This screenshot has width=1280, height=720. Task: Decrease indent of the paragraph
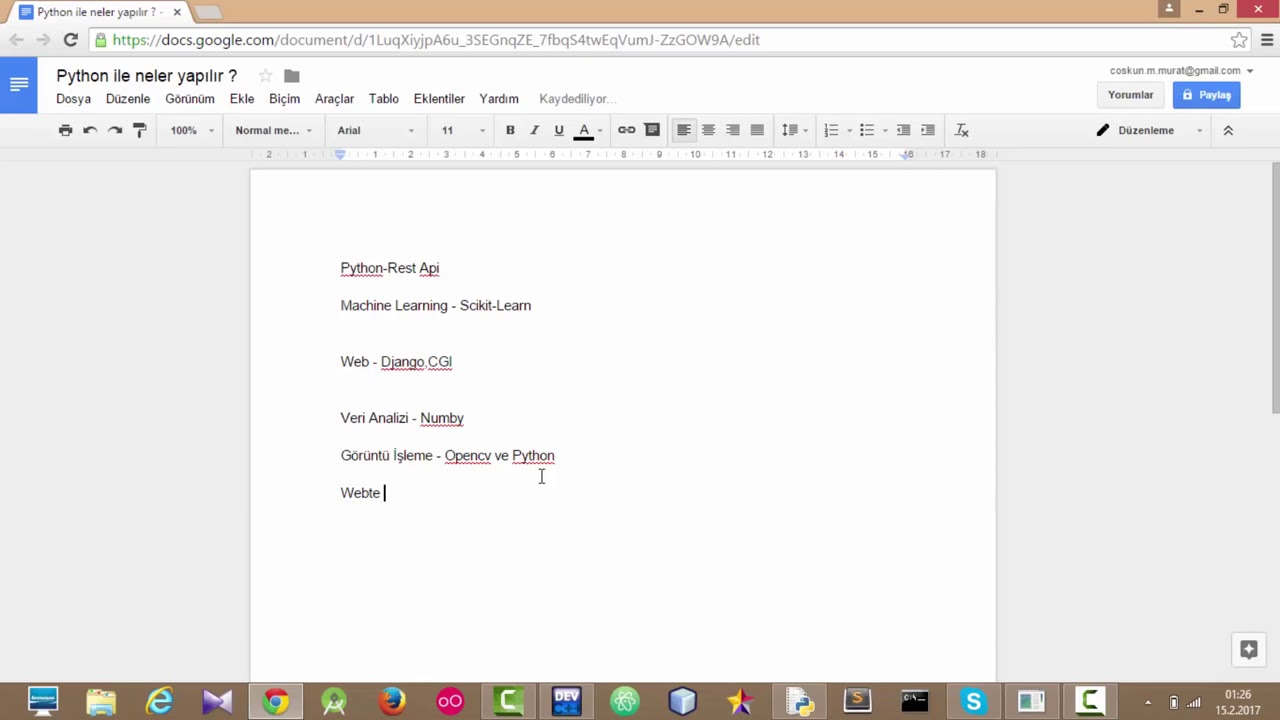point(903,130)
